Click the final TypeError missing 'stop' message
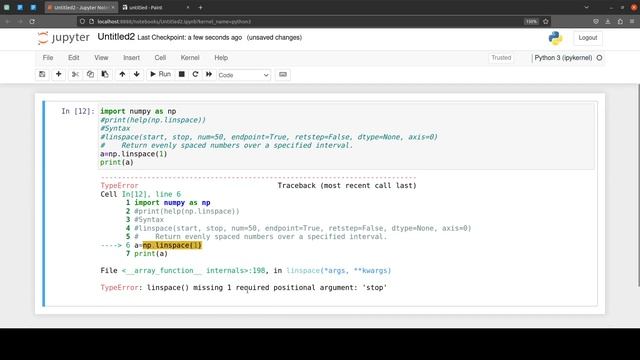This screenshot has width=640, height=360. [244, 287]
